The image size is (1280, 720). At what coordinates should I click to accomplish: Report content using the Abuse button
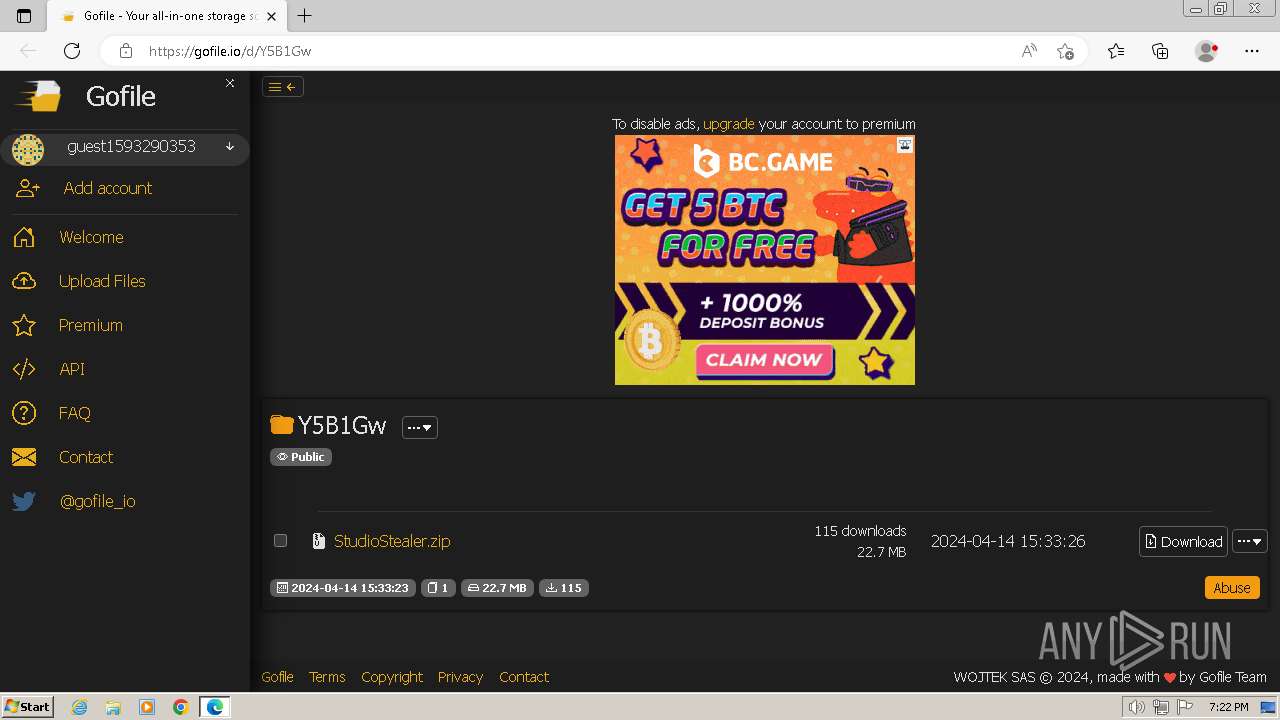click(1232, 588)
